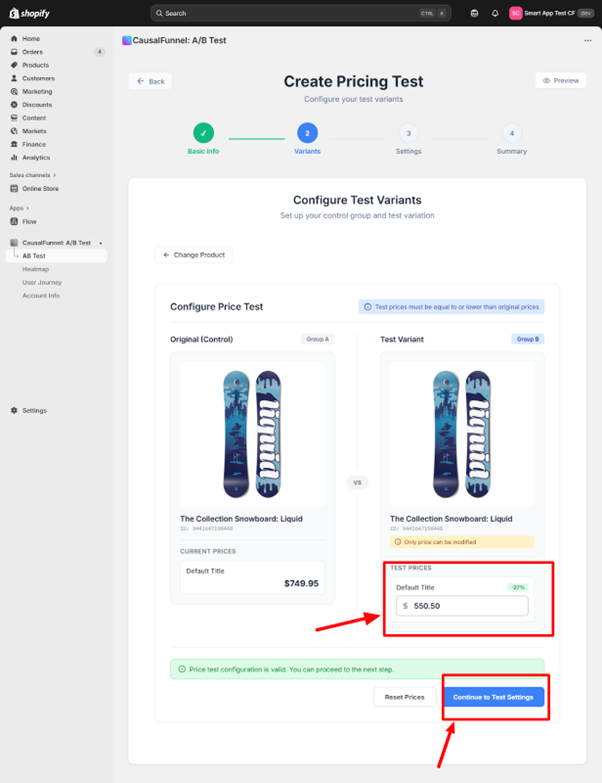Screen dimensions: 602x783
Task: Click Continue to Test Settings button
Action: pyautogui.click(x=494, y=697)
